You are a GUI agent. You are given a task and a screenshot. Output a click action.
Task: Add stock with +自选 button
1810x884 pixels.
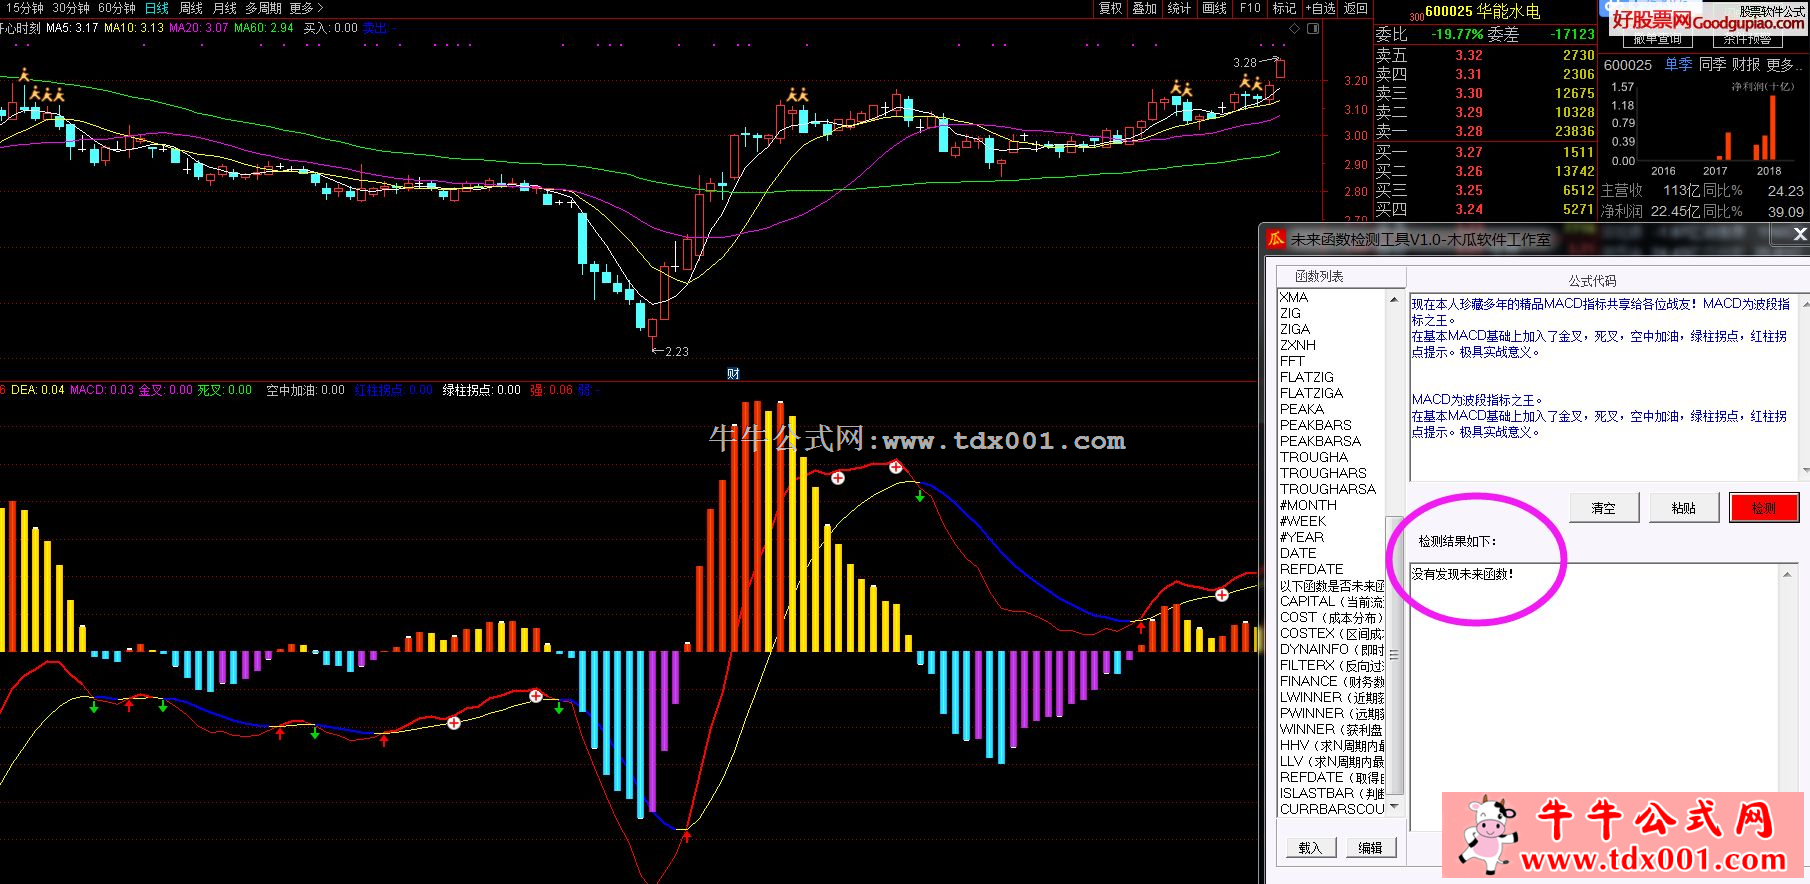(1320, 8)
